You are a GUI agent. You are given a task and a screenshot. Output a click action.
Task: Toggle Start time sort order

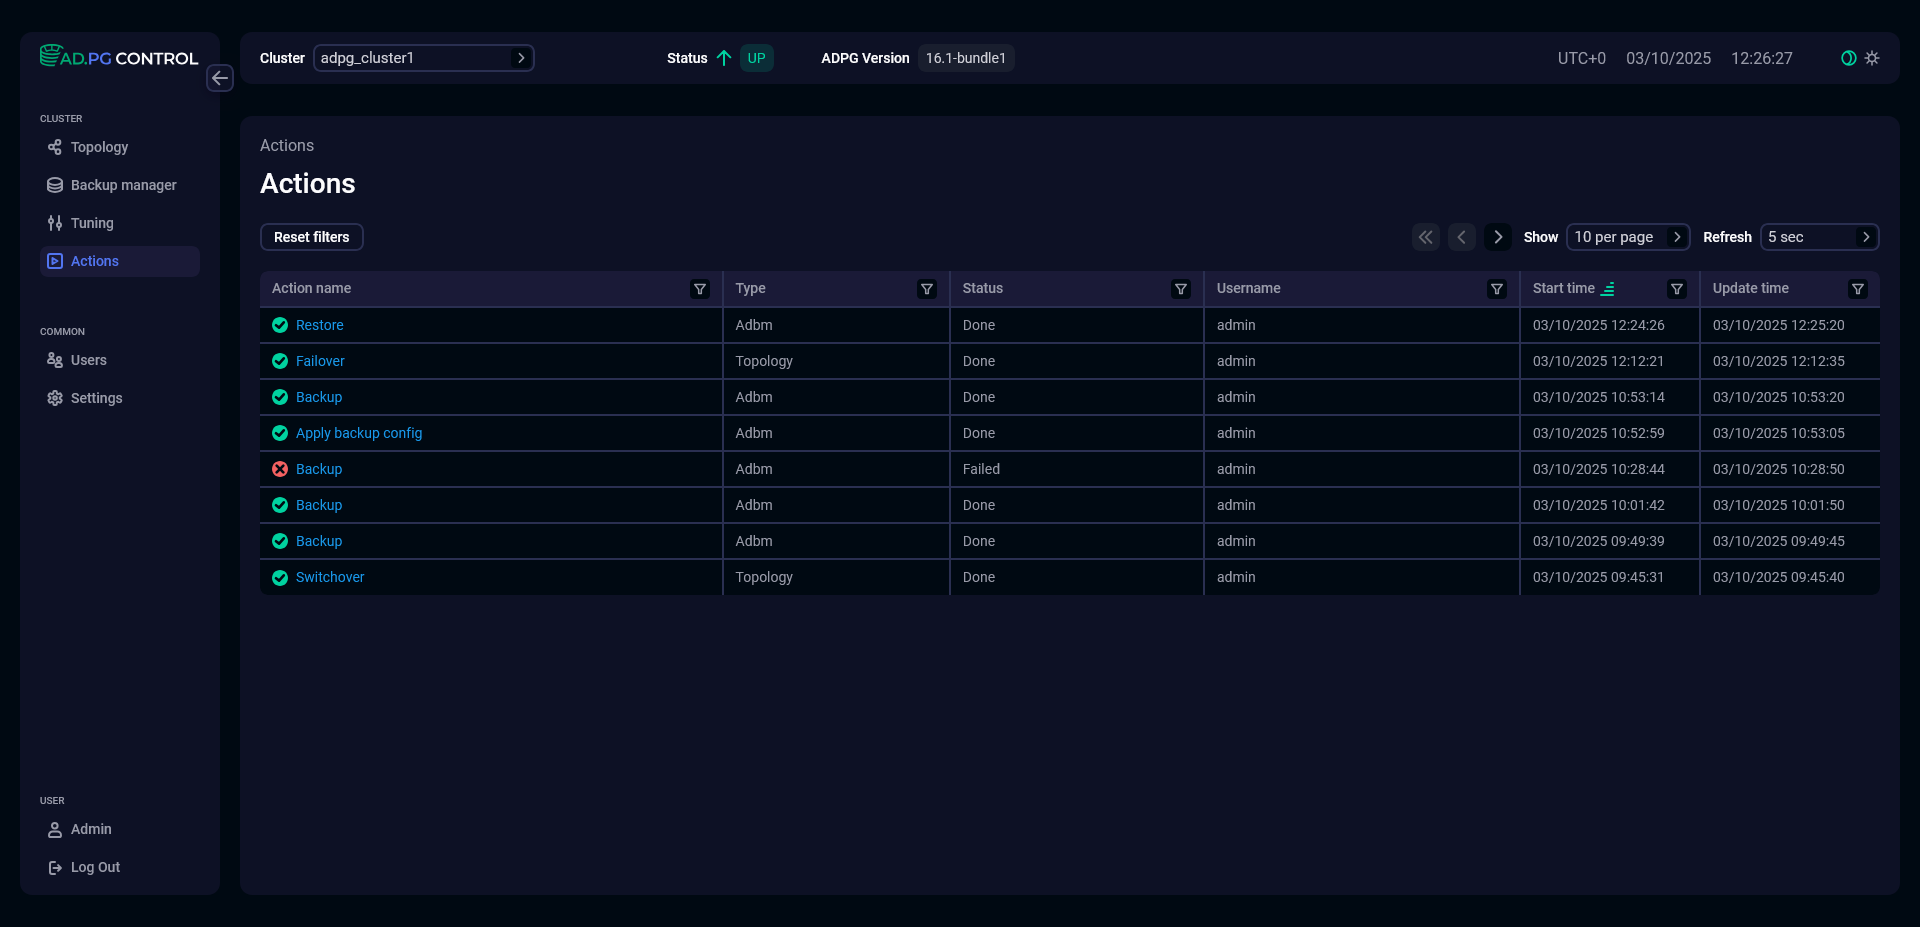1608,288
